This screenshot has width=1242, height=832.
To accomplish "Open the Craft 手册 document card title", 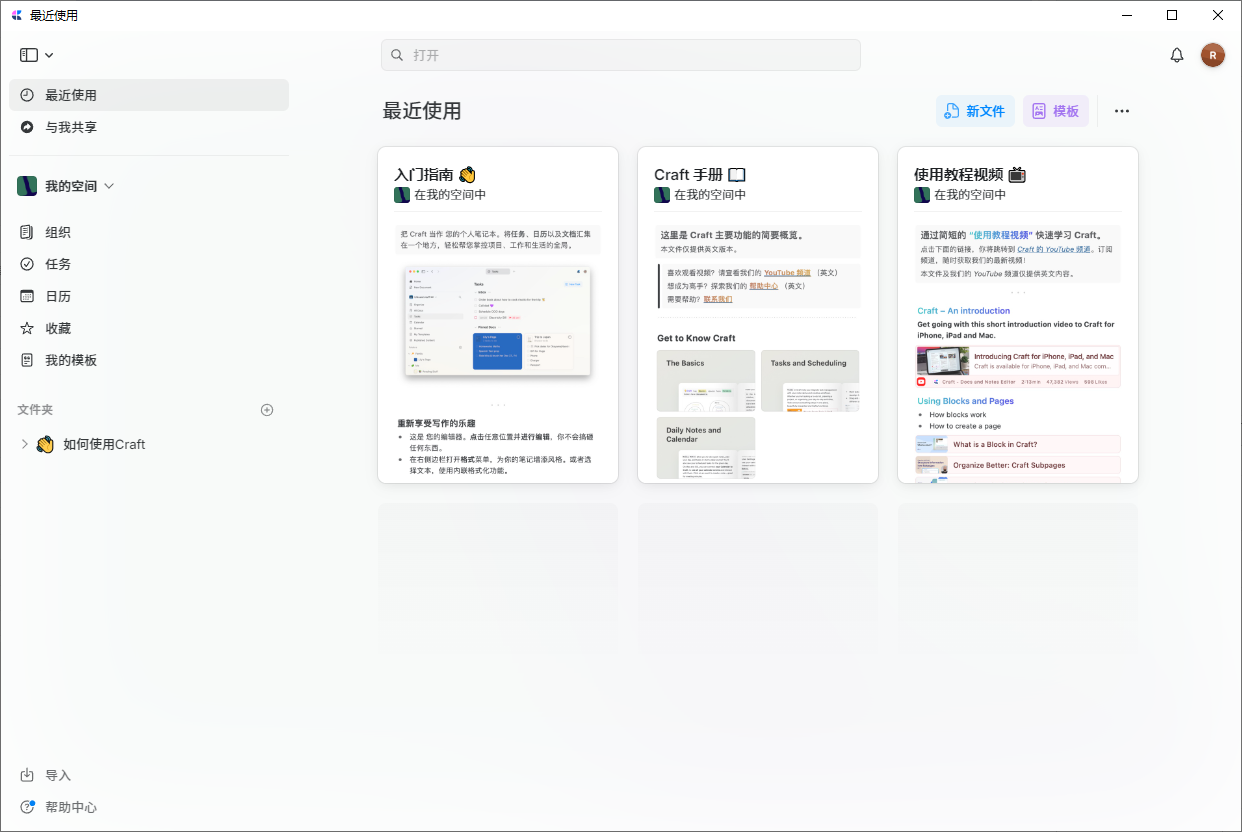I will click(700, 174).
